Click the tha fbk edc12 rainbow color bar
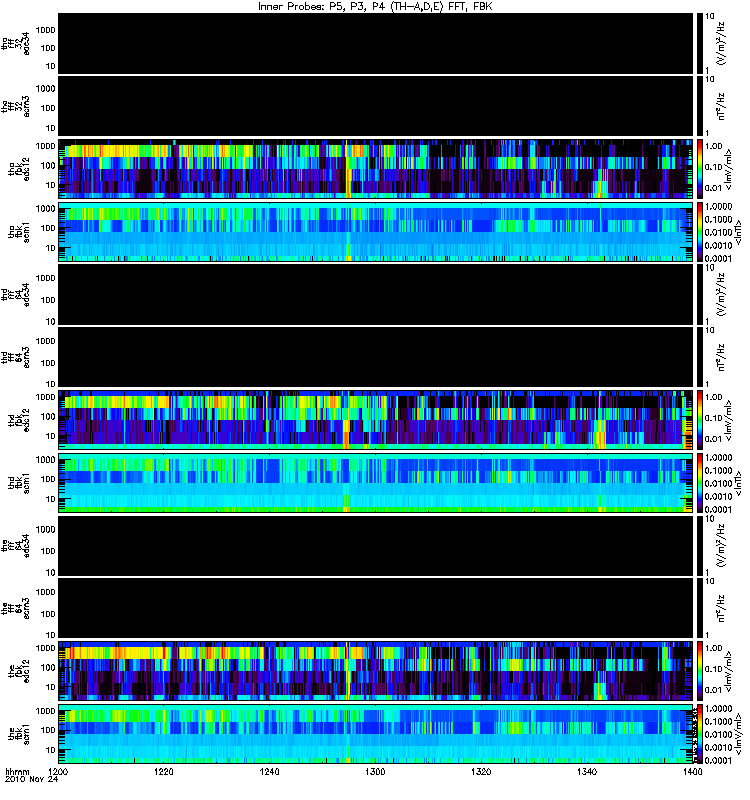This screenshot has height=800, width=750. [699, 169]
